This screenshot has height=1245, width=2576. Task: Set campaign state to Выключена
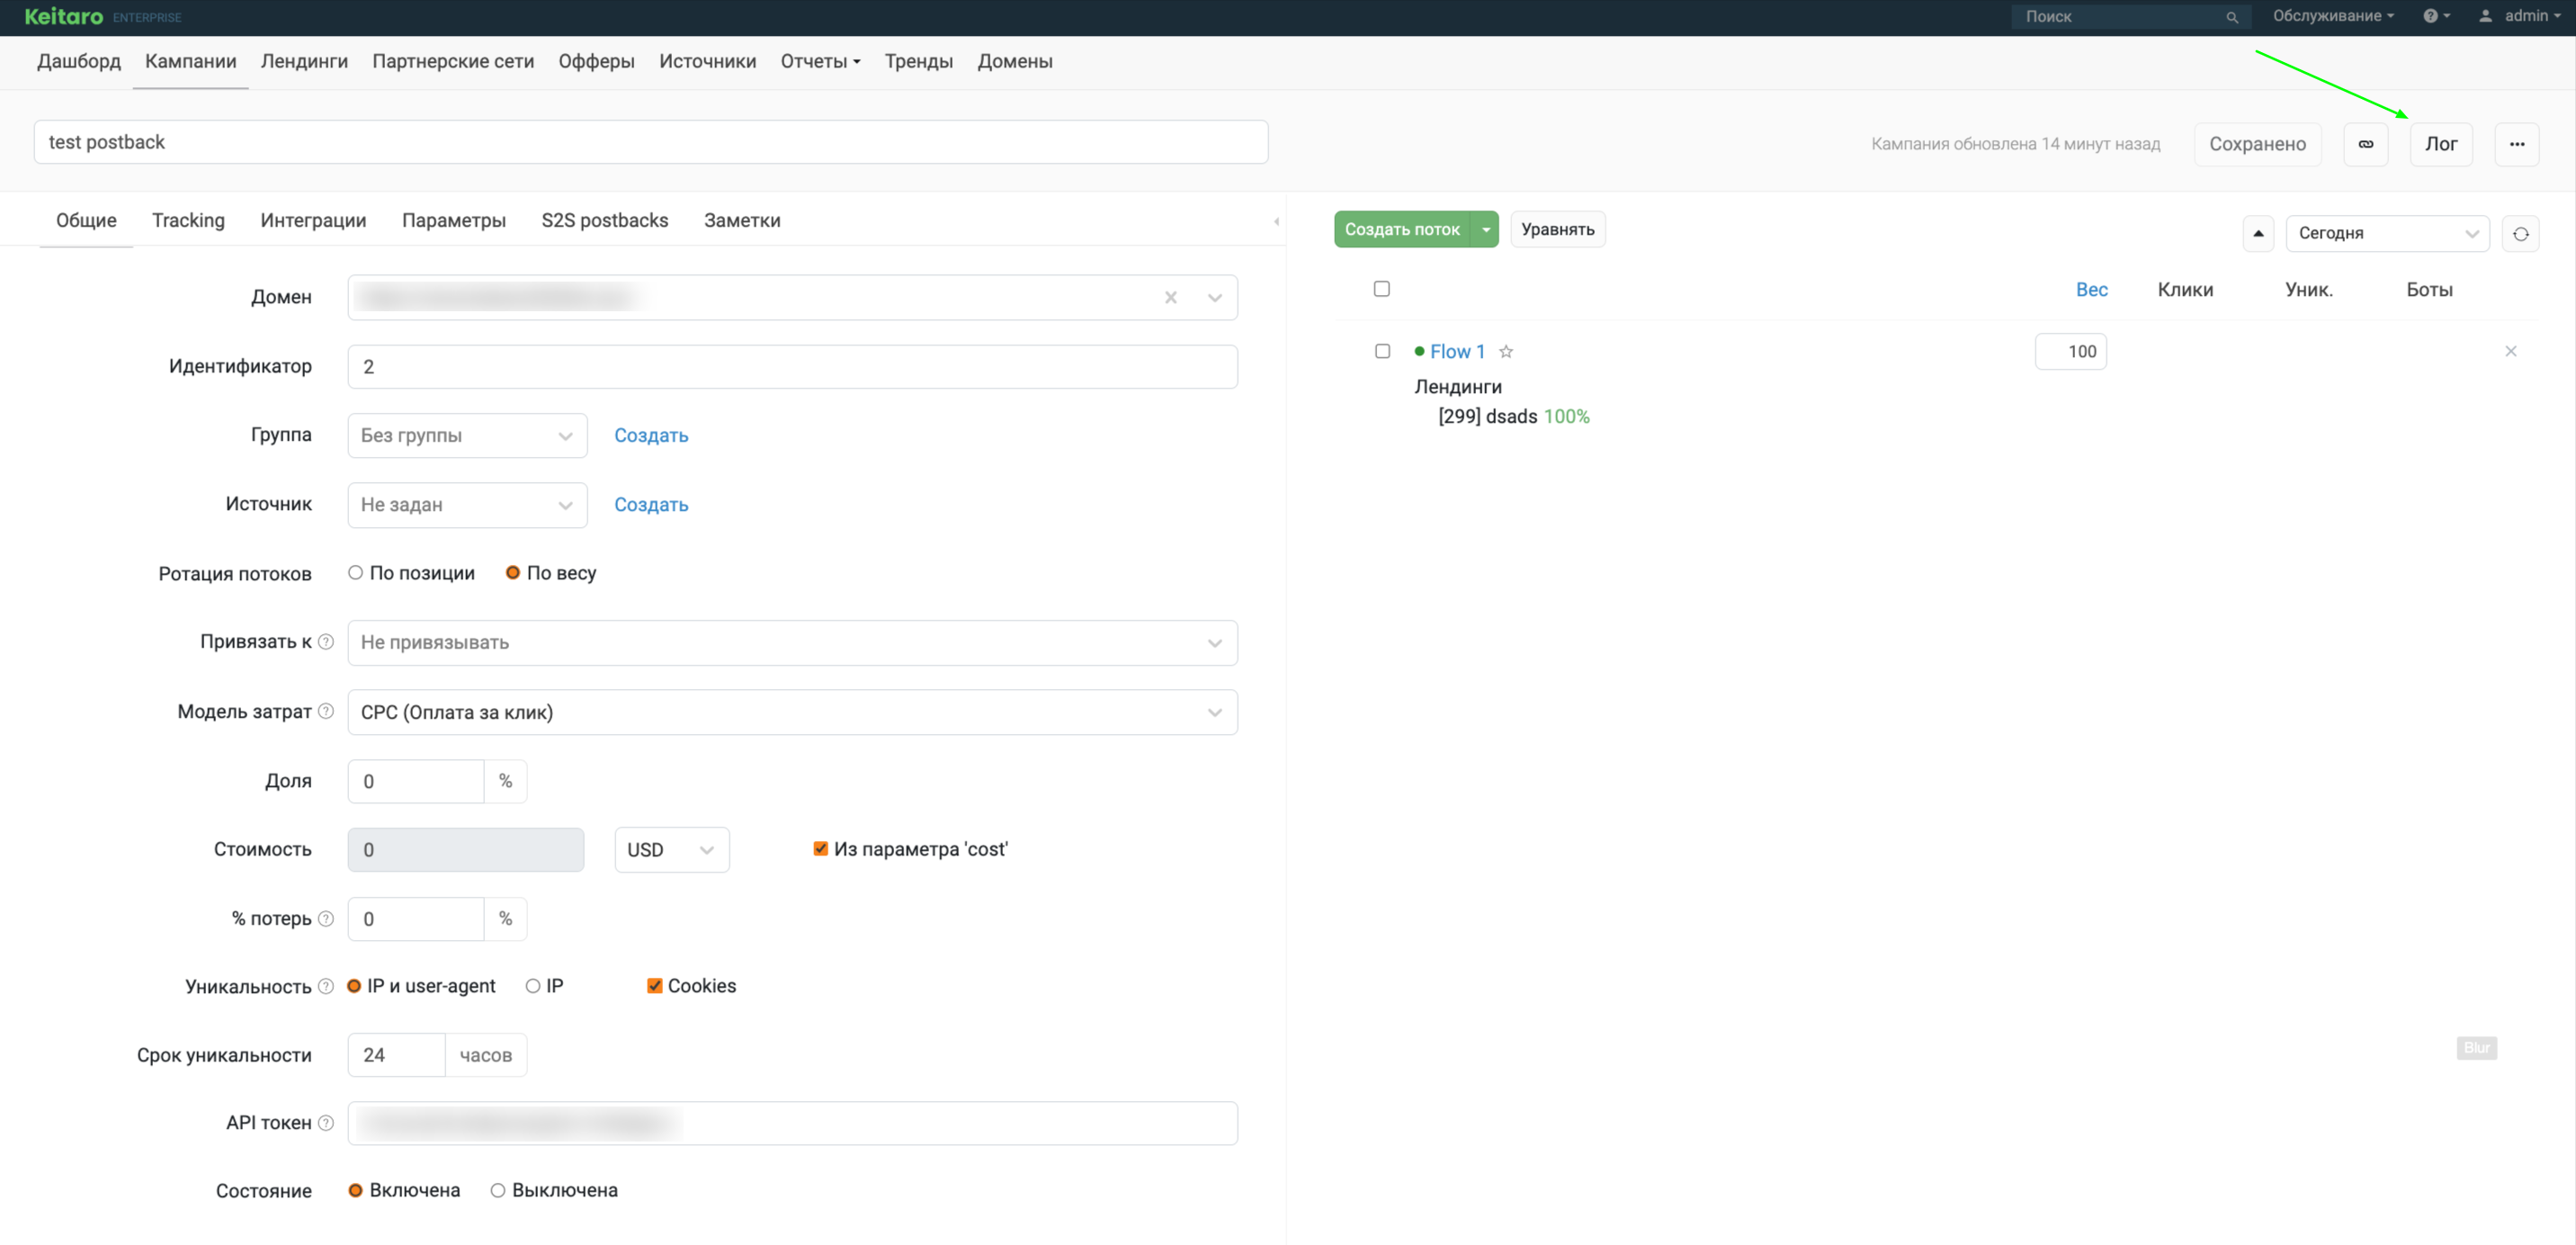[498, 1190]
